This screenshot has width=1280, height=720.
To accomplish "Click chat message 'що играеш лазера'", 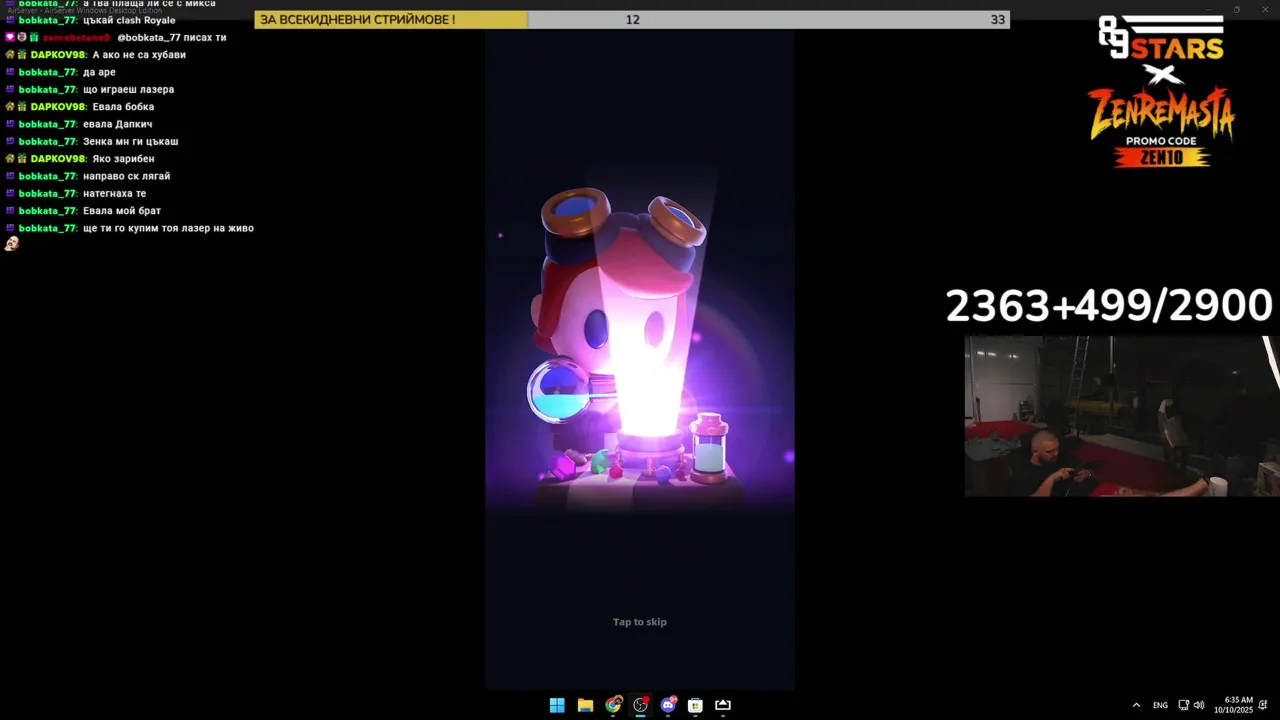I will click(x=128, y=90).
